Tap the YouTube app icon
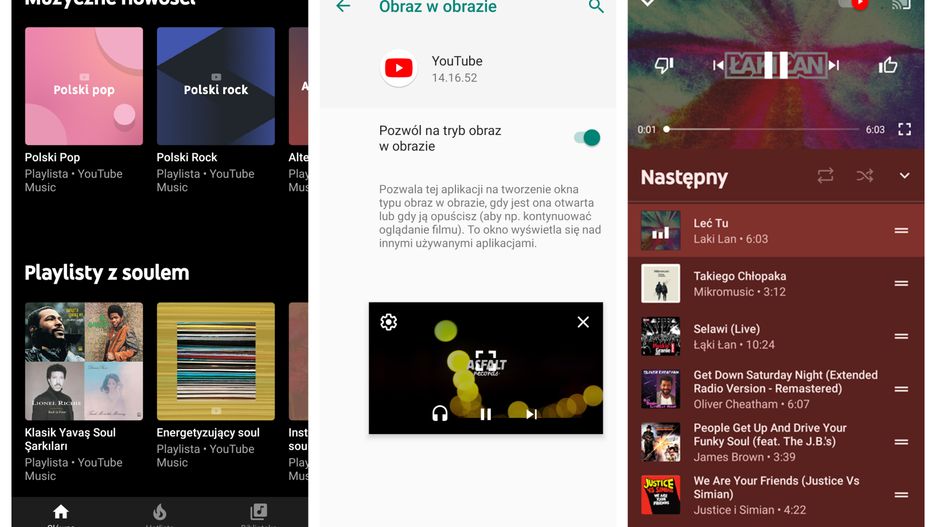This screenshot has width=936, height=527. [399, 68]
